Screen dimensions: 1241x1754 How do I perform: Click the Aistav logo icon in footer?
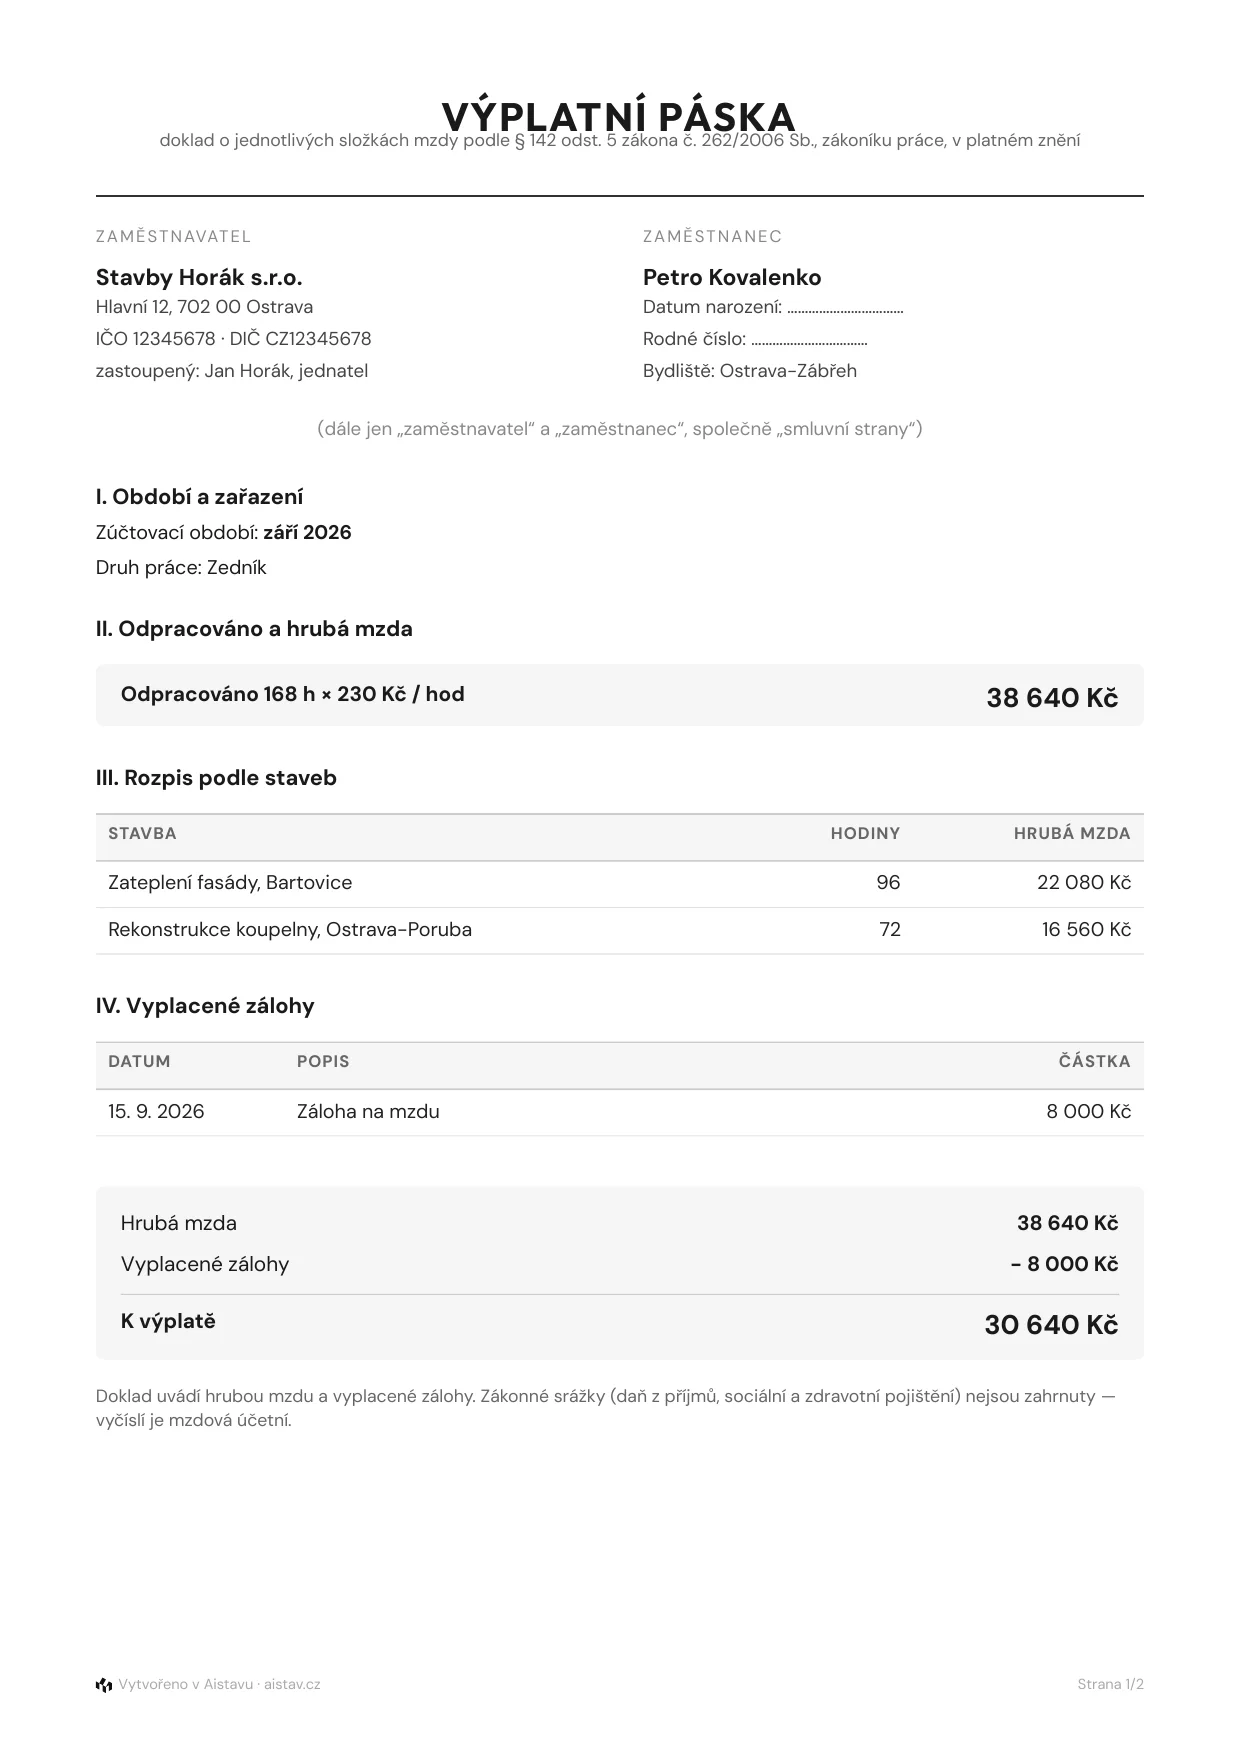104,1685
